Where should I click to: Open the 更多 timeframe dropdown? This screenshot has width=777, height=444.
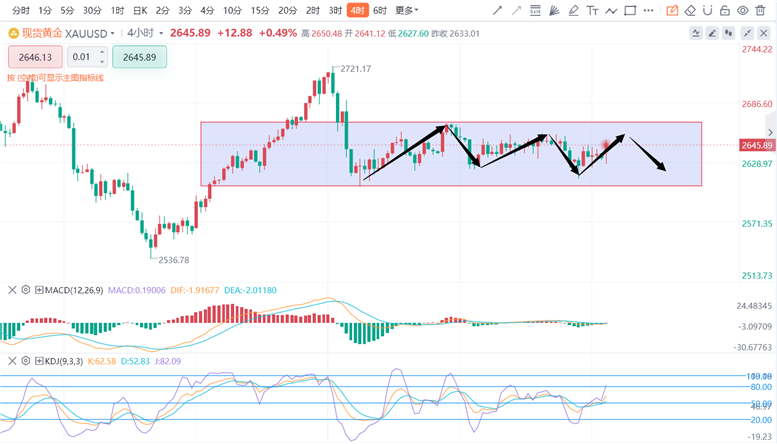[x=407, y=10]
